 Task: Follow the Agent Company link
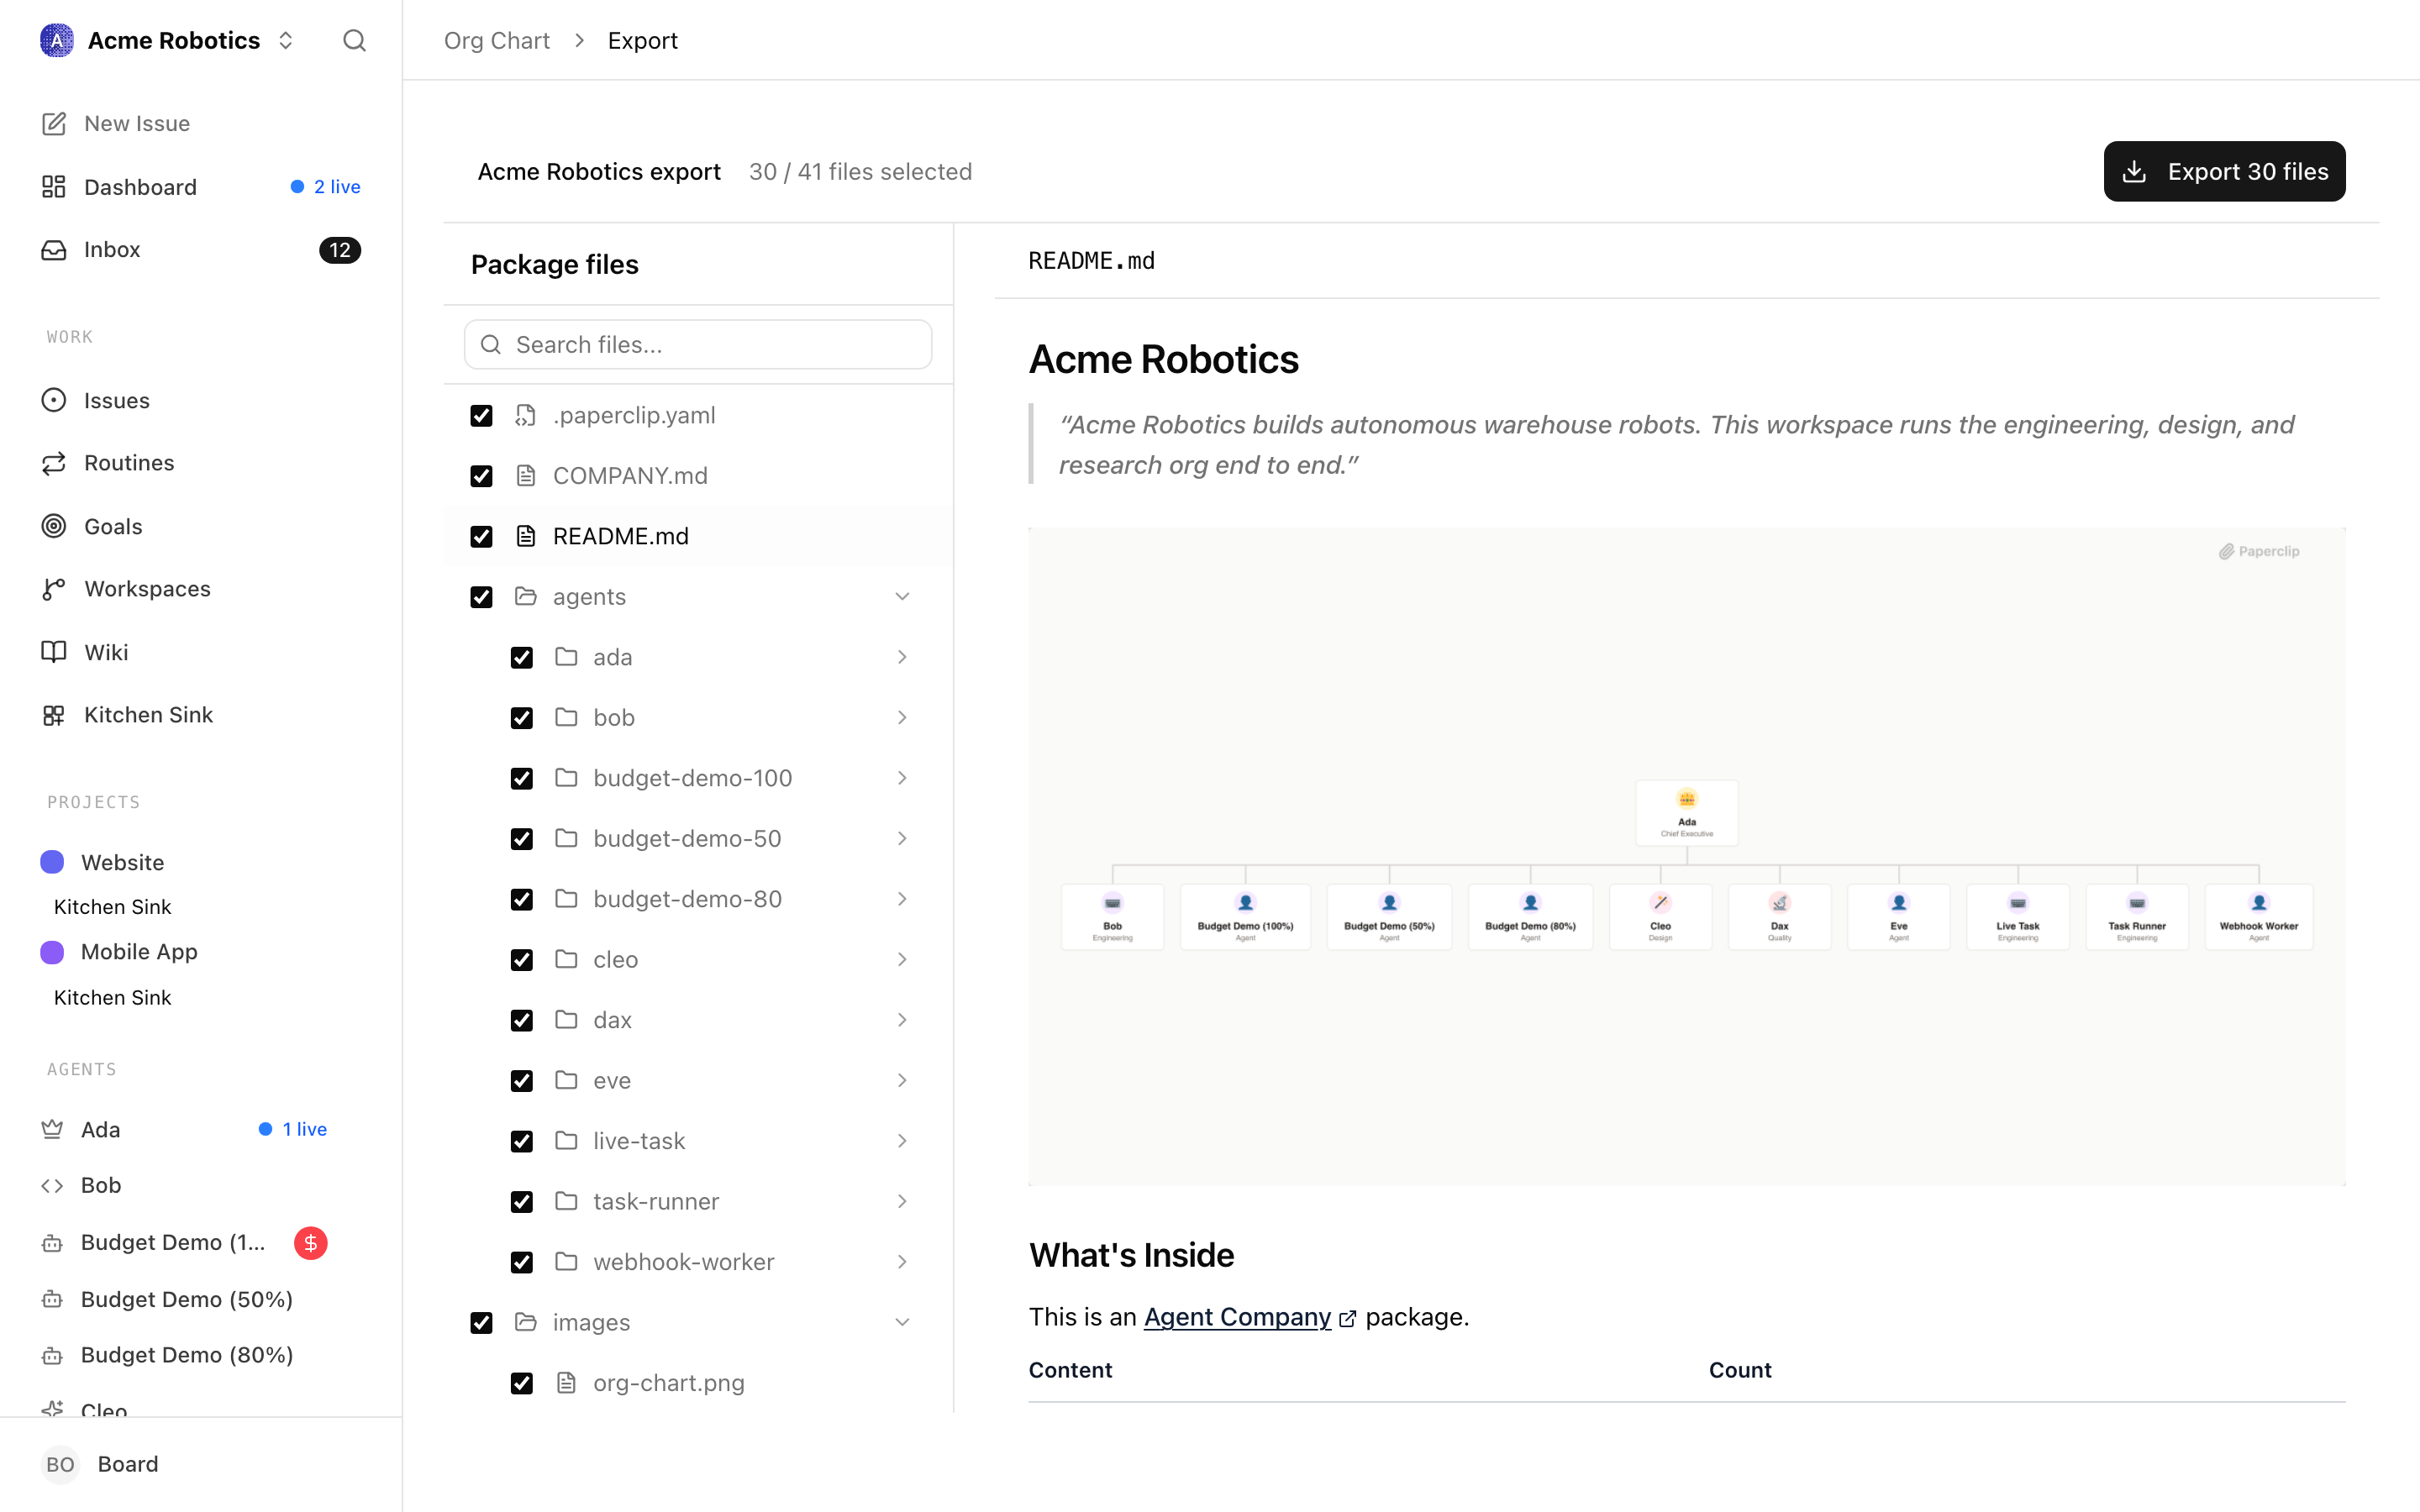1237,1317
